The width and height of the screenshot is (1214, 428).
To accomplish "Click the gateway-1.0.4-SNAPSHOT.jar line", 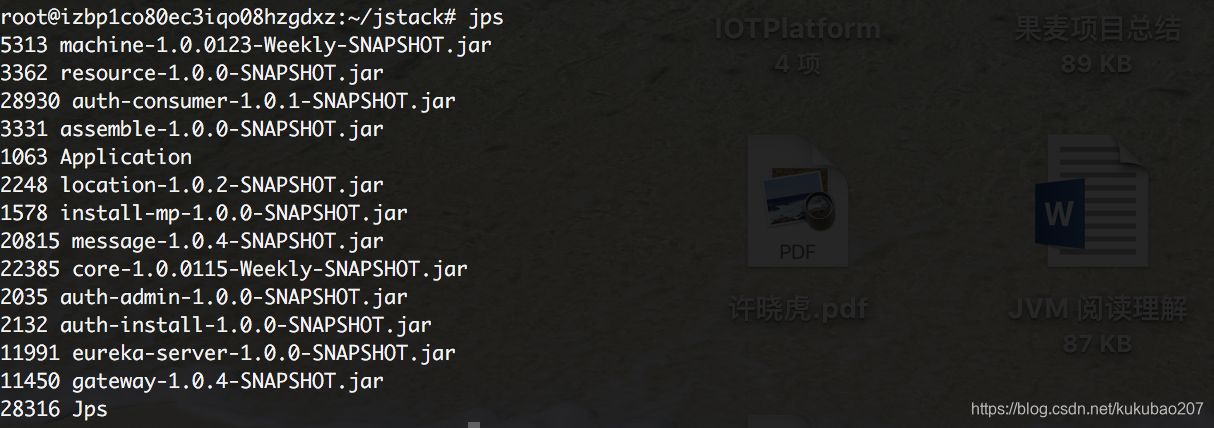I will coord(192,381).
